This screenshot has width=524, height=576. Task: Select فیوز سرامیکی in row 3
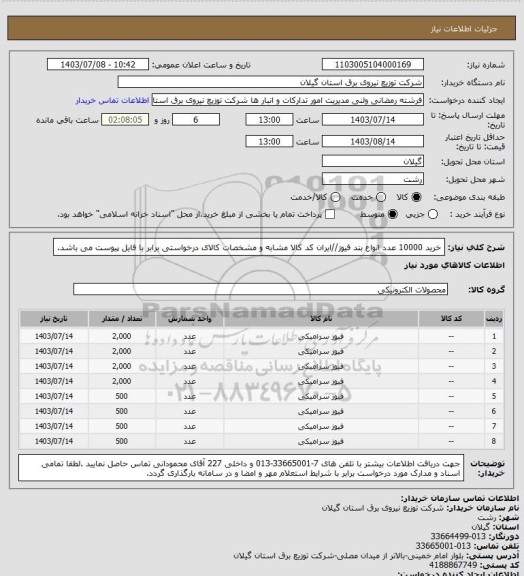click(x=321, y=367)
